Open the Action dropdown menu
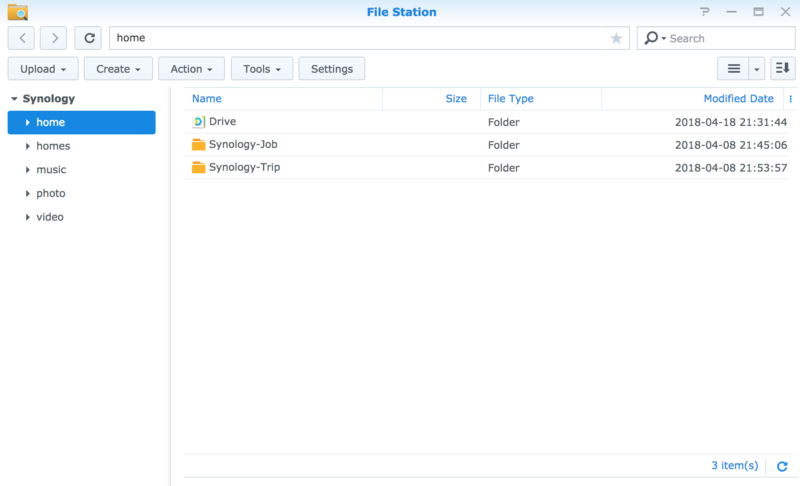Viewport: 800px width, 486px height. pyautogui.click(x=191, y=69)
